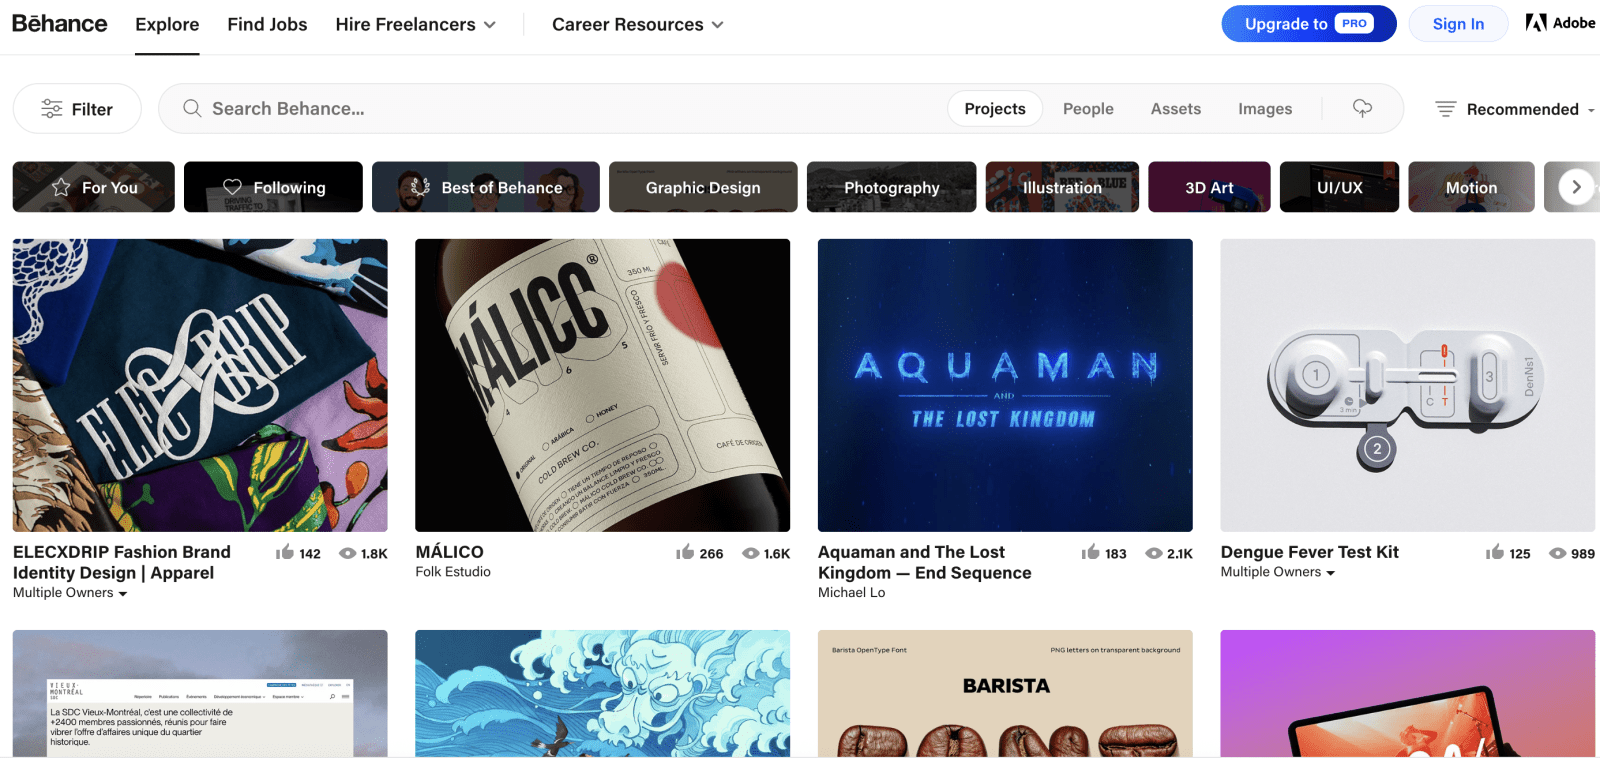Screen dimensions: 1600x758
Task: Click the views eye icon on Dengue Fever Test Kit
Action: (1557, 553)
